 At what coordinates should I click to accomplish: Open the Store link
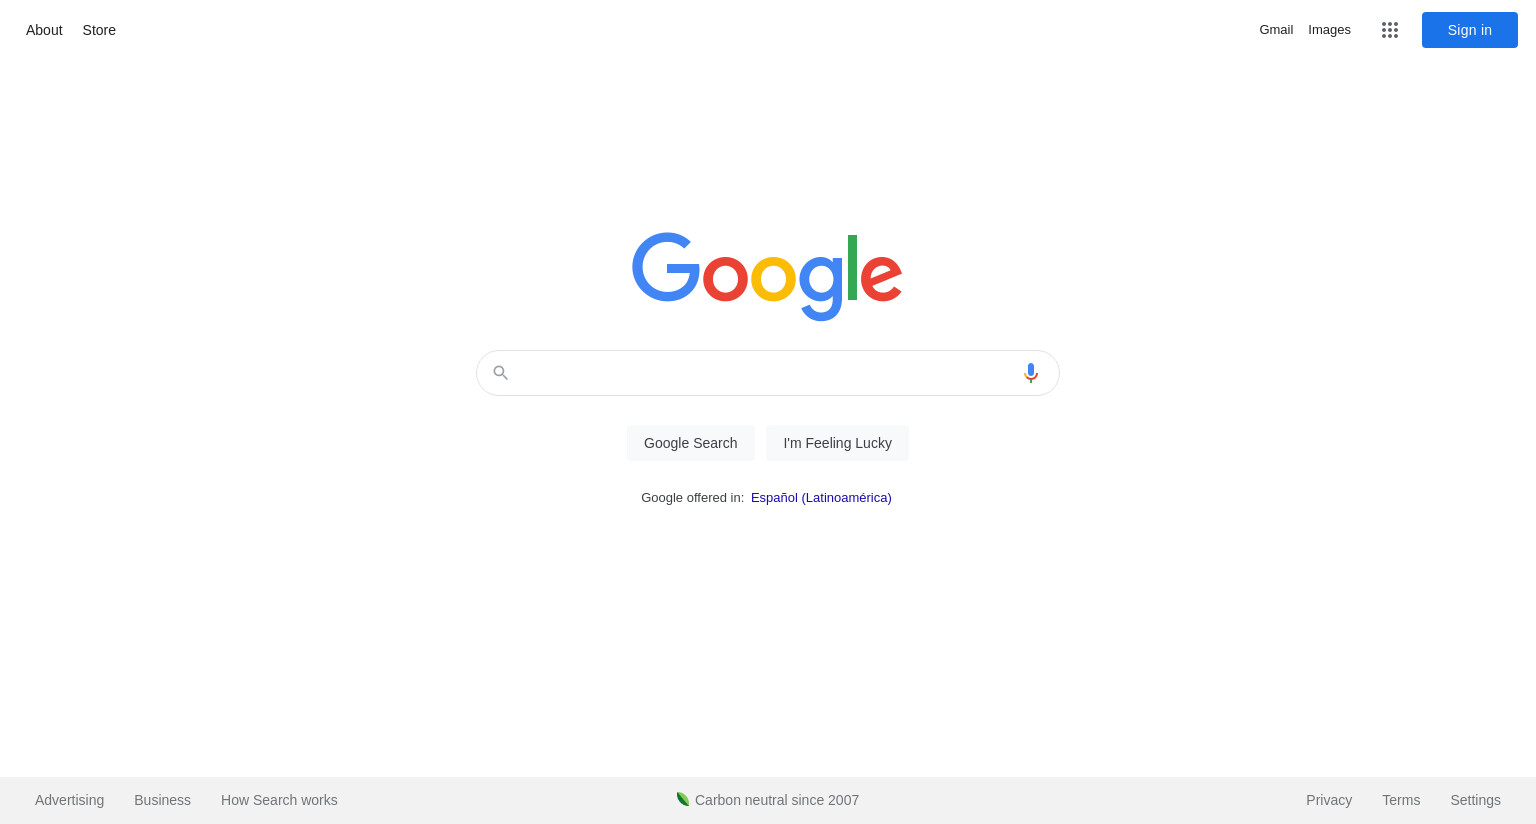[x=99, y=30]
